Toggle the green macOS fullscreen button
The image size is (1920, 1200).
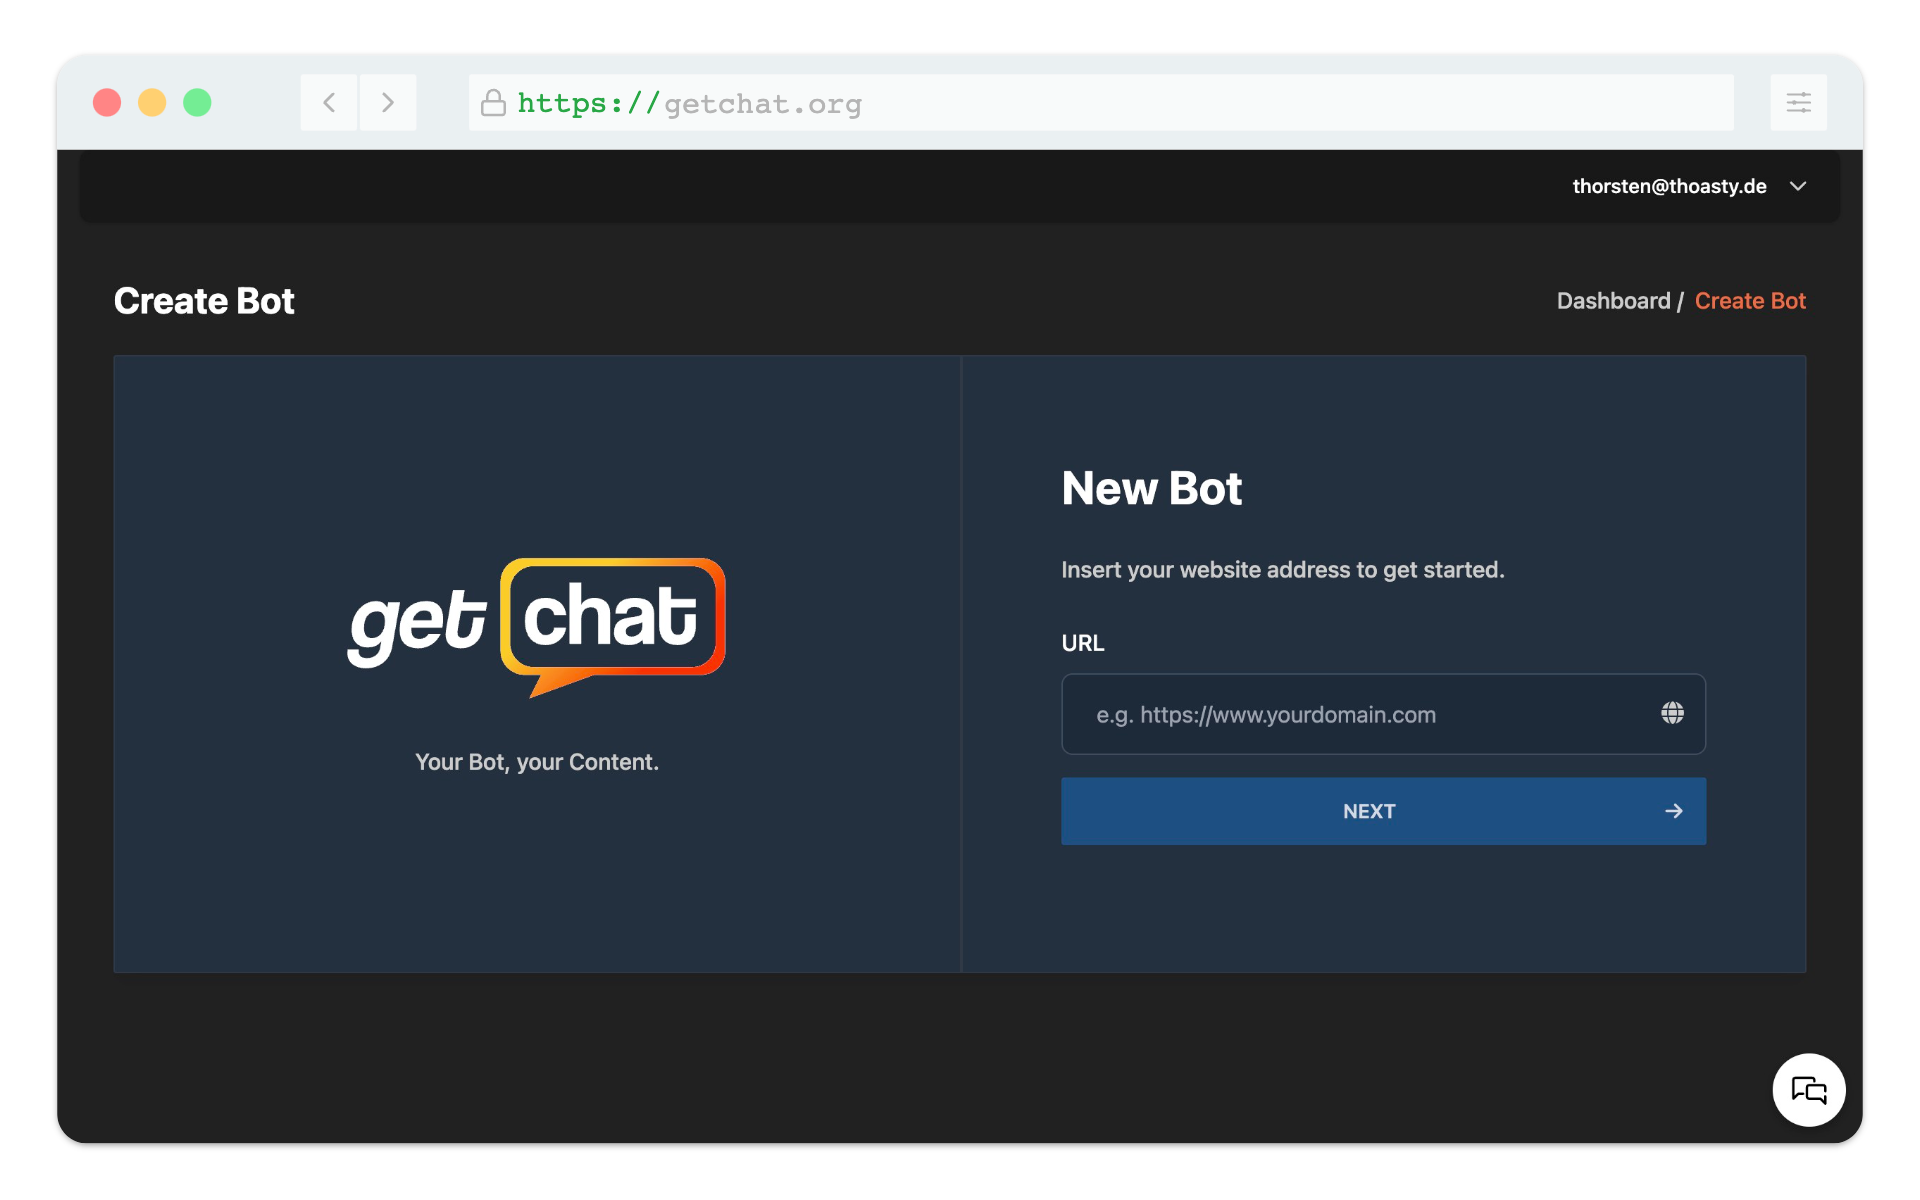coord(198,102)
